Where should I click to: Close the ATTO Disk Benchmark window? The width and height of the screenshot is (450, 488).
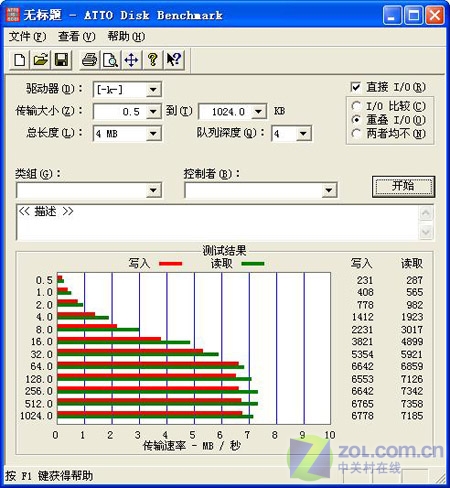pos(435,15)
